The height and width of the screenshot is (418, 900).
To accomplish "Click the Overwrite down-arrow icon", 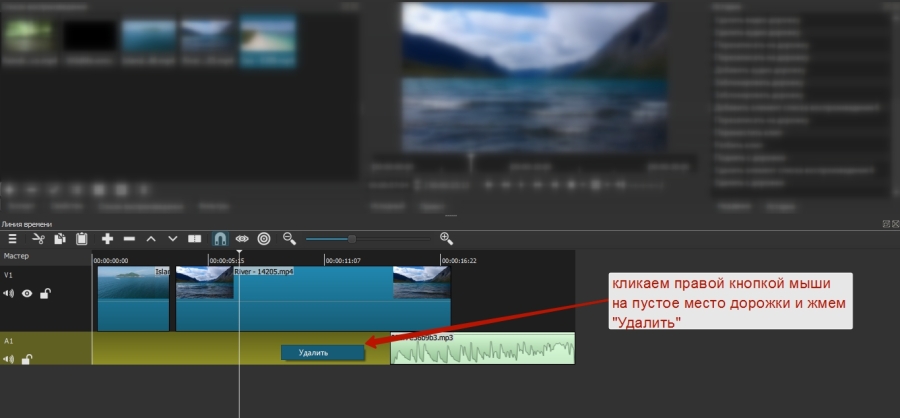I will [172, 239].
